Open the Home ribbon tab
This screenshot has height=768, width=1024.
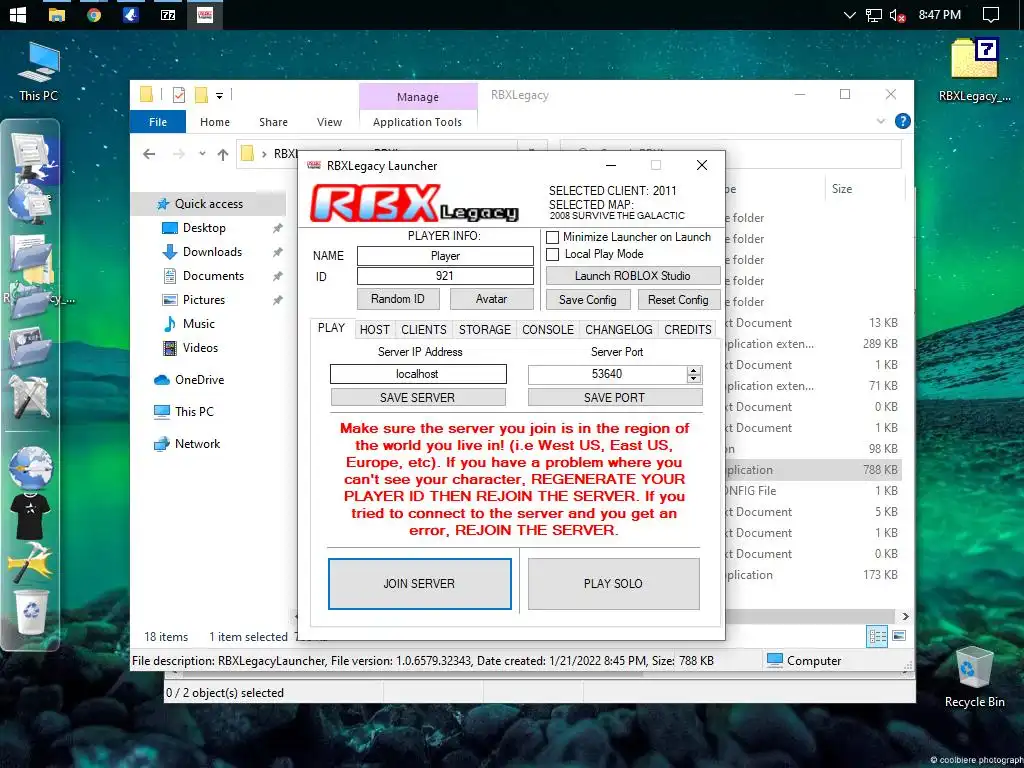click(215, 122)
